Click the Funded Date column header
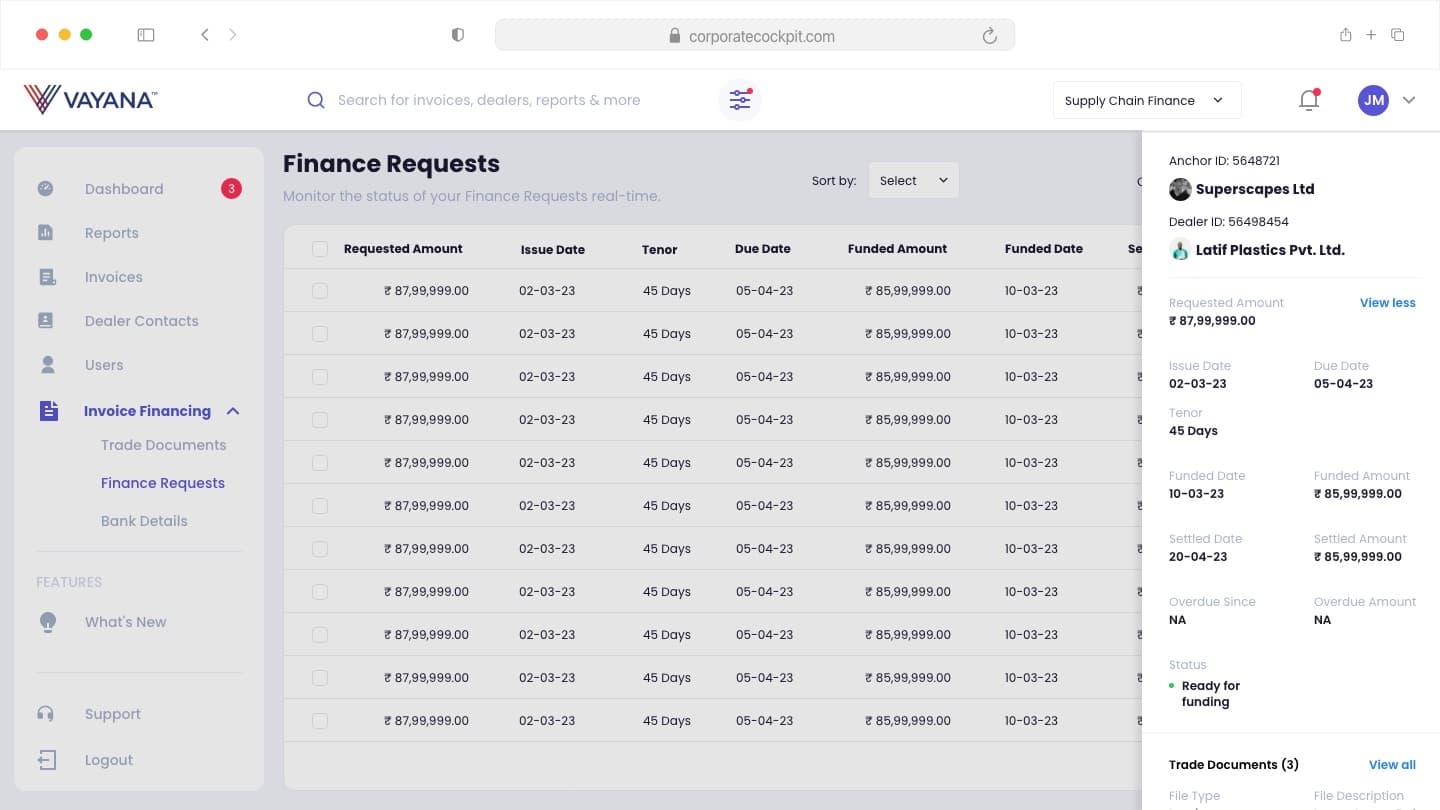Image resolution: width=1440 pixels, height=810 pixels. pos(1044,249)
